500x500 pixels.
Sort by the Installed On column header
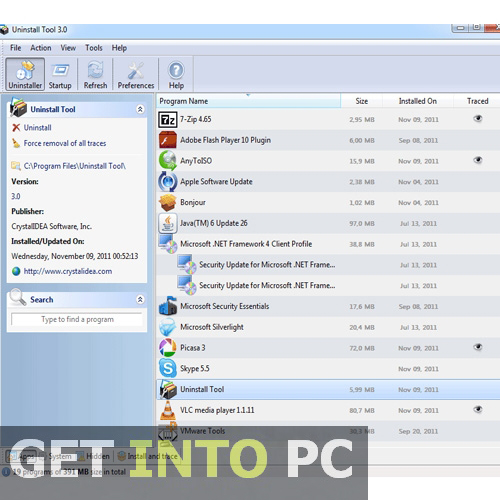pos(418,101)
